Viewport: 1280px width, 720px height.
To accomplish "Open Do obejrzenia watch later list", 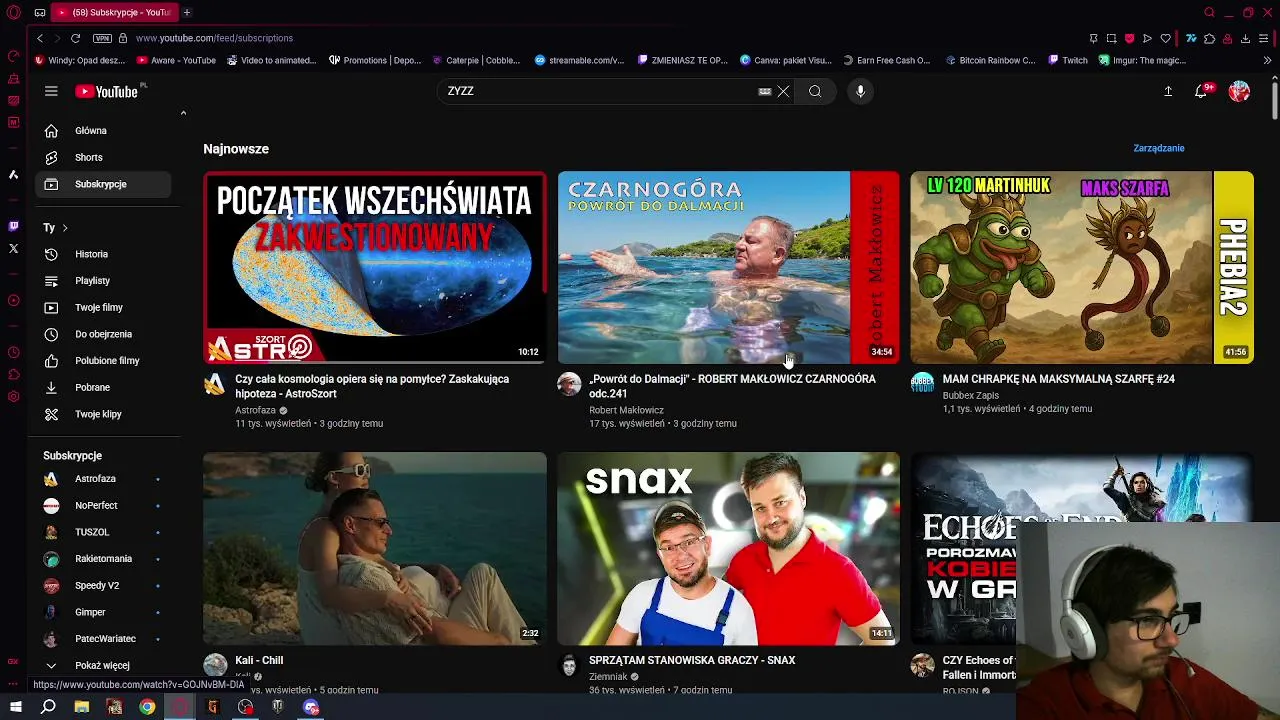I will coord(103,334).
